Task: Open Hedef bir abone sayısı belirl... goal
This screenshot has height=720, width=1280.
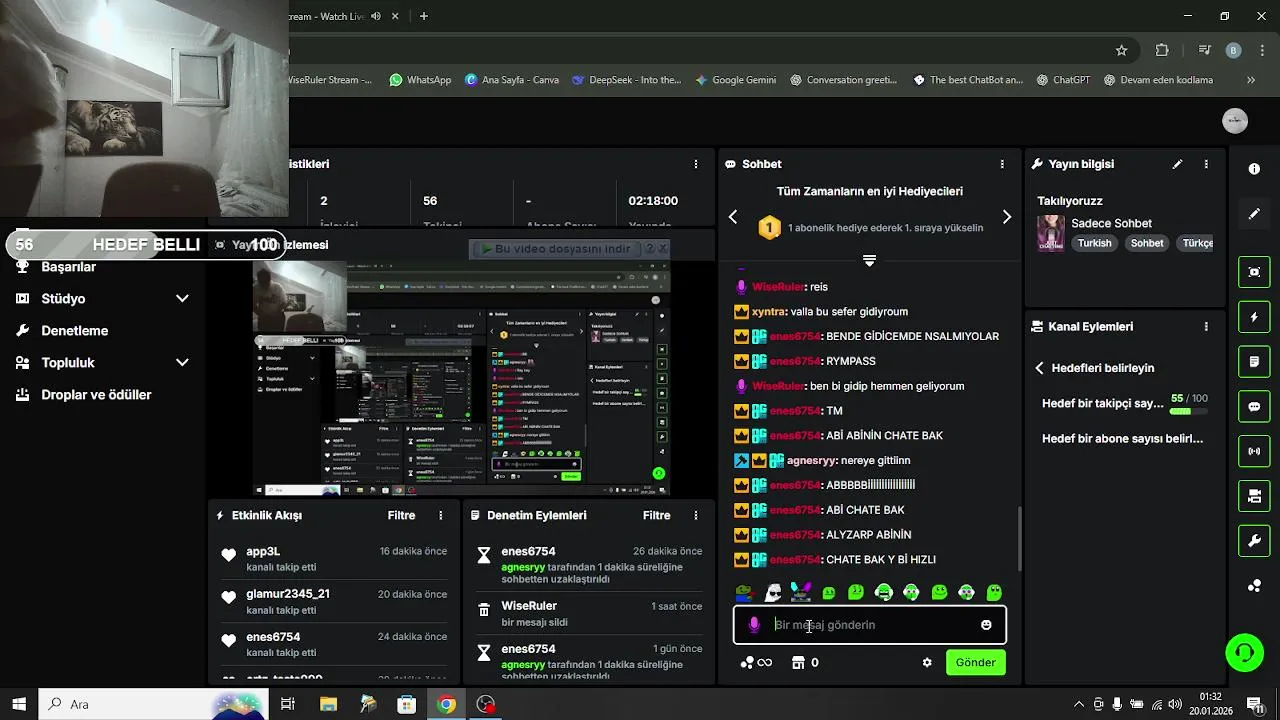Action: [x=1122, y=438]
